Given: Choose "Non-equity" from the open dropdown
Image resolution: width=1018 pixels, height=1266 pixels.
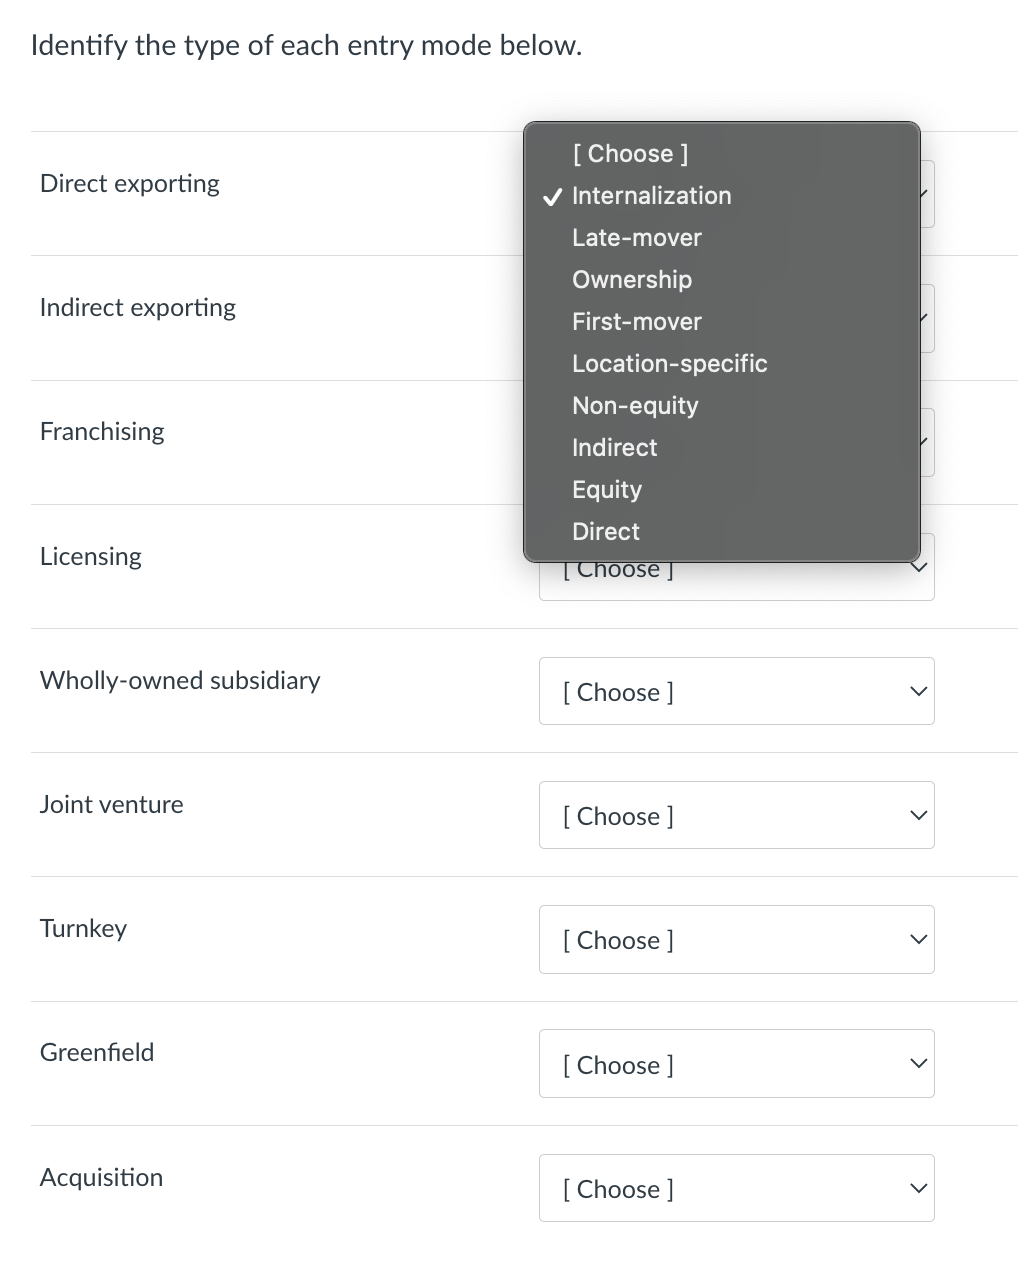Looking at the screenshot, I should [634, 405].
